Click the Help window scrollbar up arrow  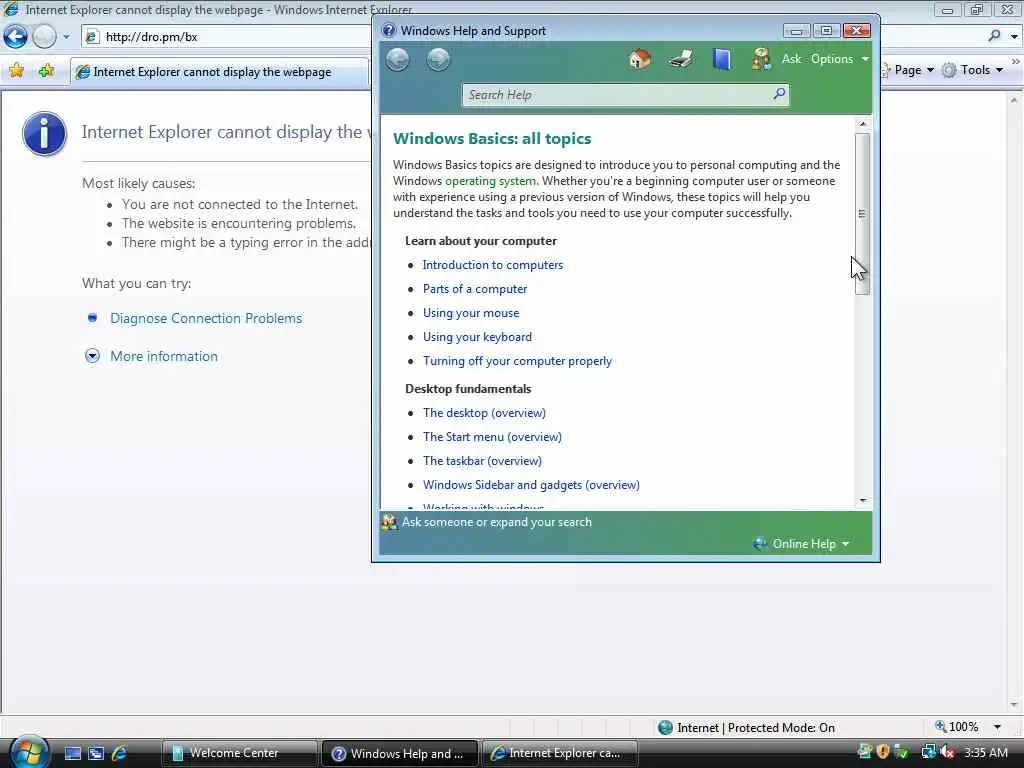tap(863, 124)
